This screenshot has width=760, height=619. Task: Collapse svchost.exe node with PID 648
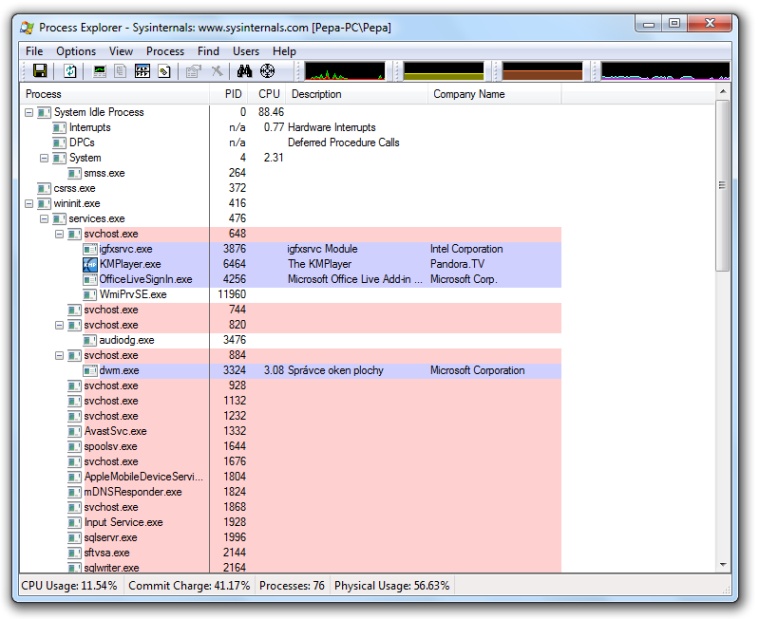coord(59,234)
